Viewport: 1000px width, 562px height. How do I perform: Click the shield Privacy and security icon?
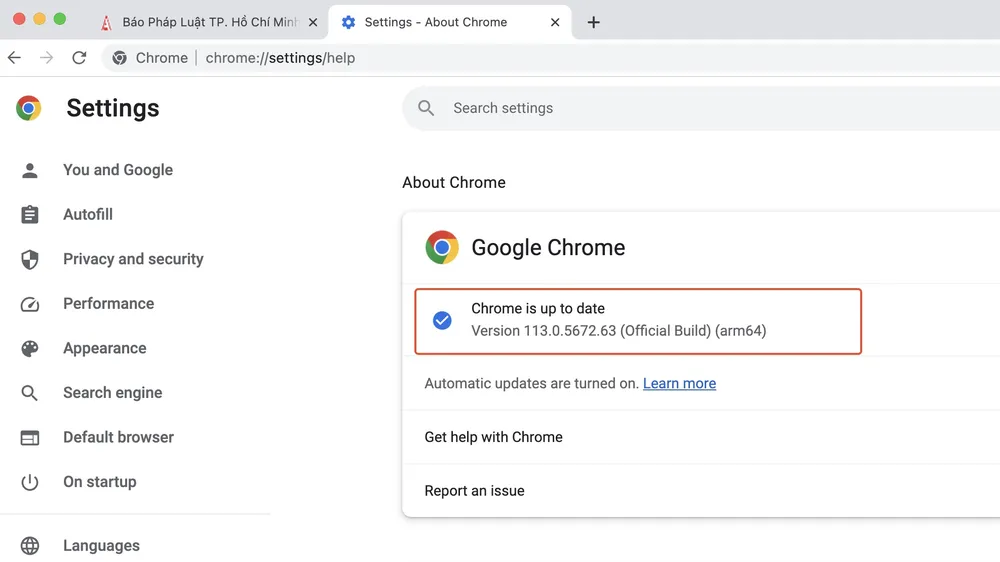(29, 260)
